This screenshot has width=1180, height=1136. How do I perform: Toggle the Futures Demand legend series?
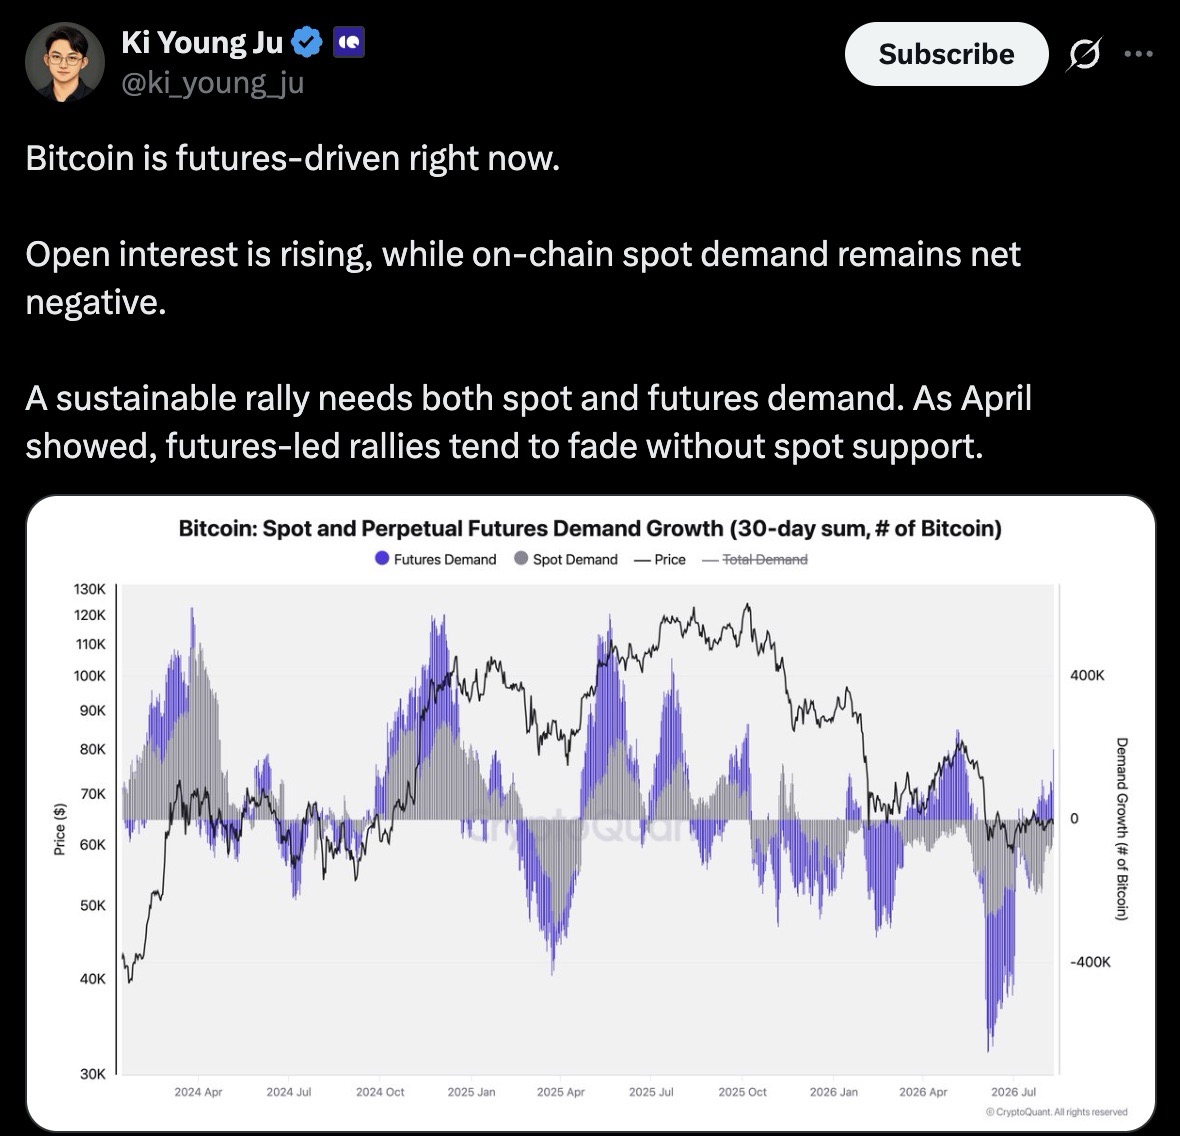[436, 559]
